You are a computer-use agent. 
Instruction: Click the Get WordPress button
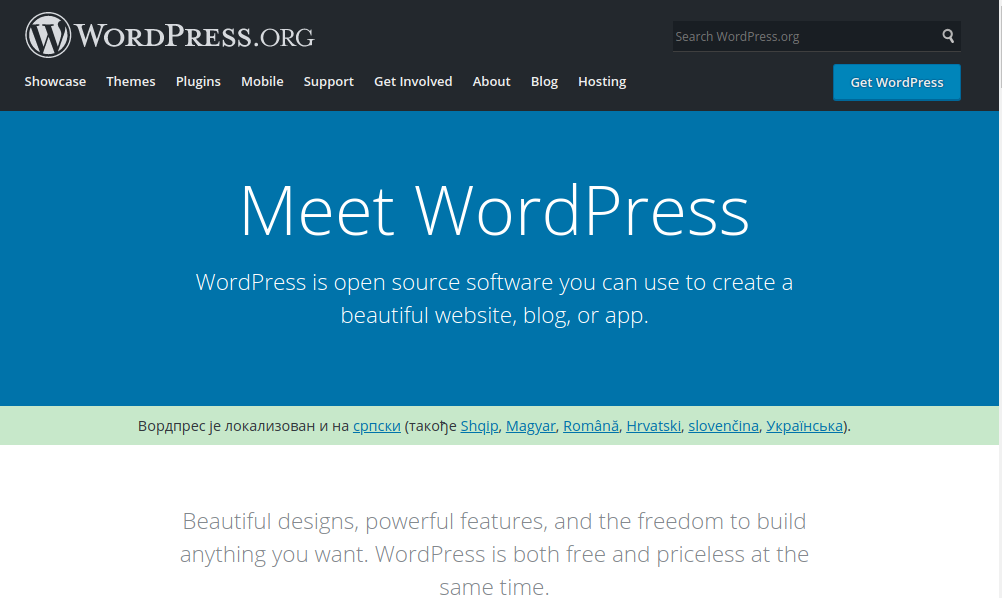pos(897,82)
